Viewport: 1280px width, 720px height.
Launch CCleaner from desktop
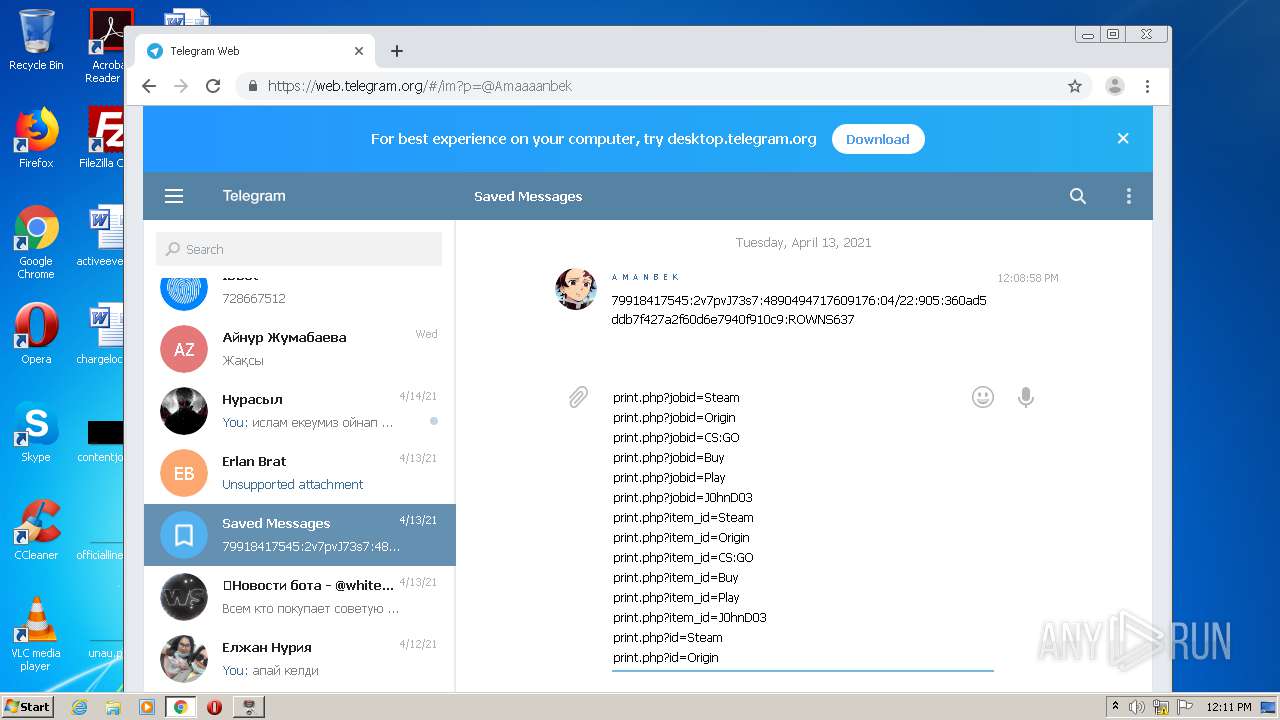[36, 530]
